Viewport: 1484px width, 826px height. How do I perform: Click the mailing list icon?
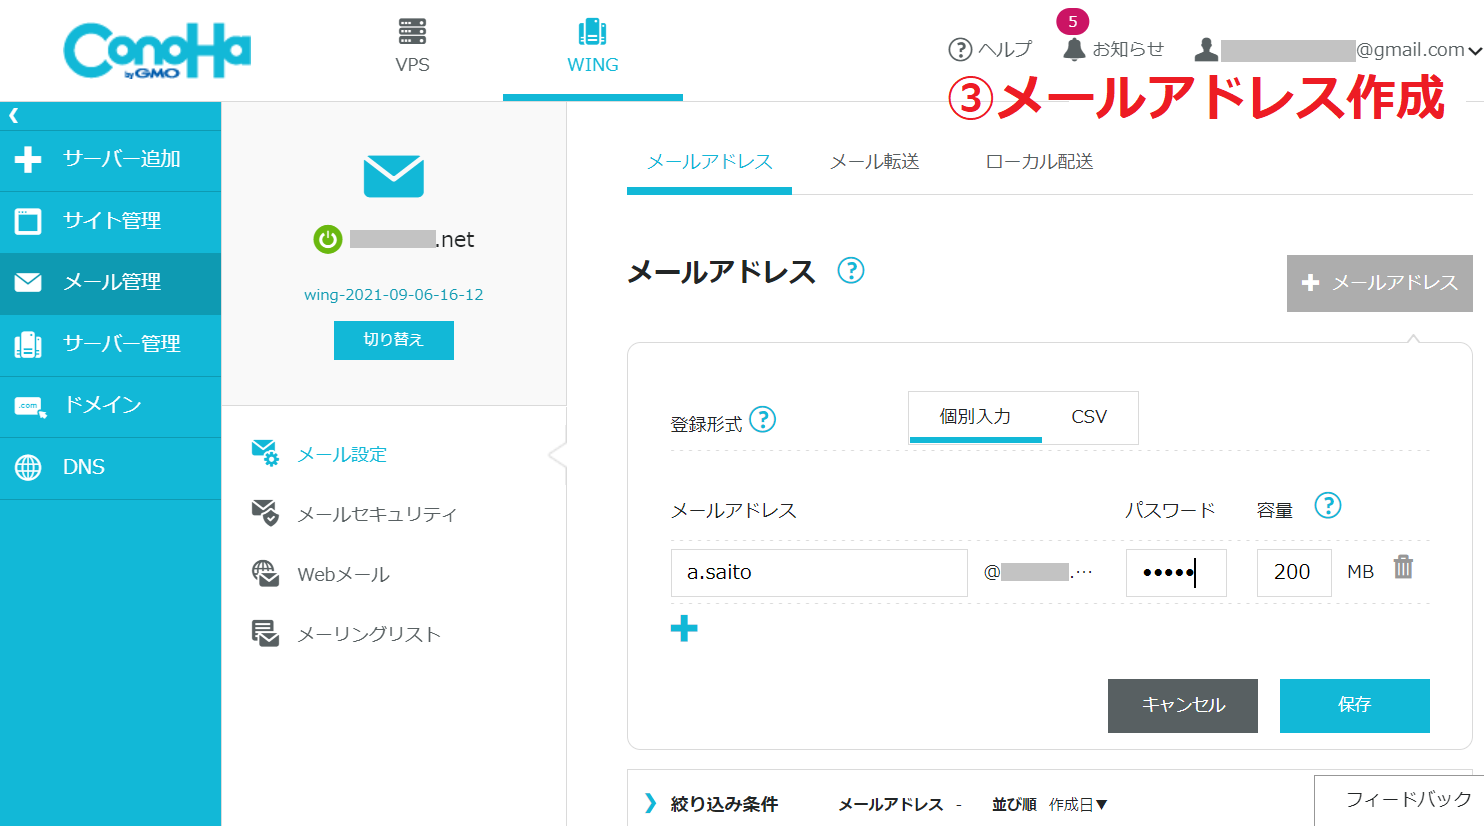pyautogui.click(x=265, y=633)
